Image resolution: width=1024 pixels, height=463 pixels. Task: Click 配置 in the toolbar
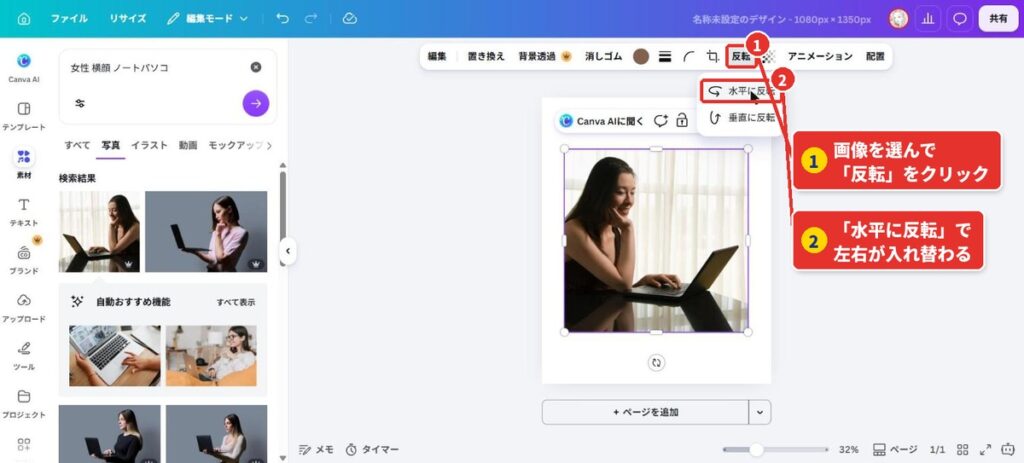875,57
